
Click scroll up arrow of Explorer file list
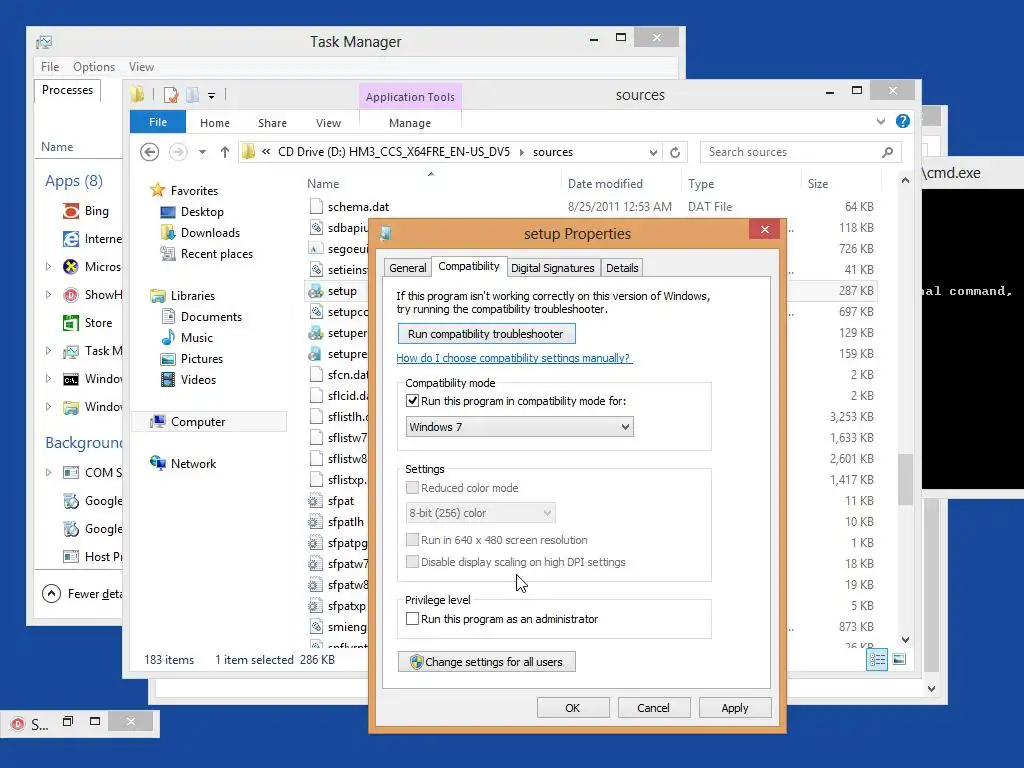(x=905, y=180)
